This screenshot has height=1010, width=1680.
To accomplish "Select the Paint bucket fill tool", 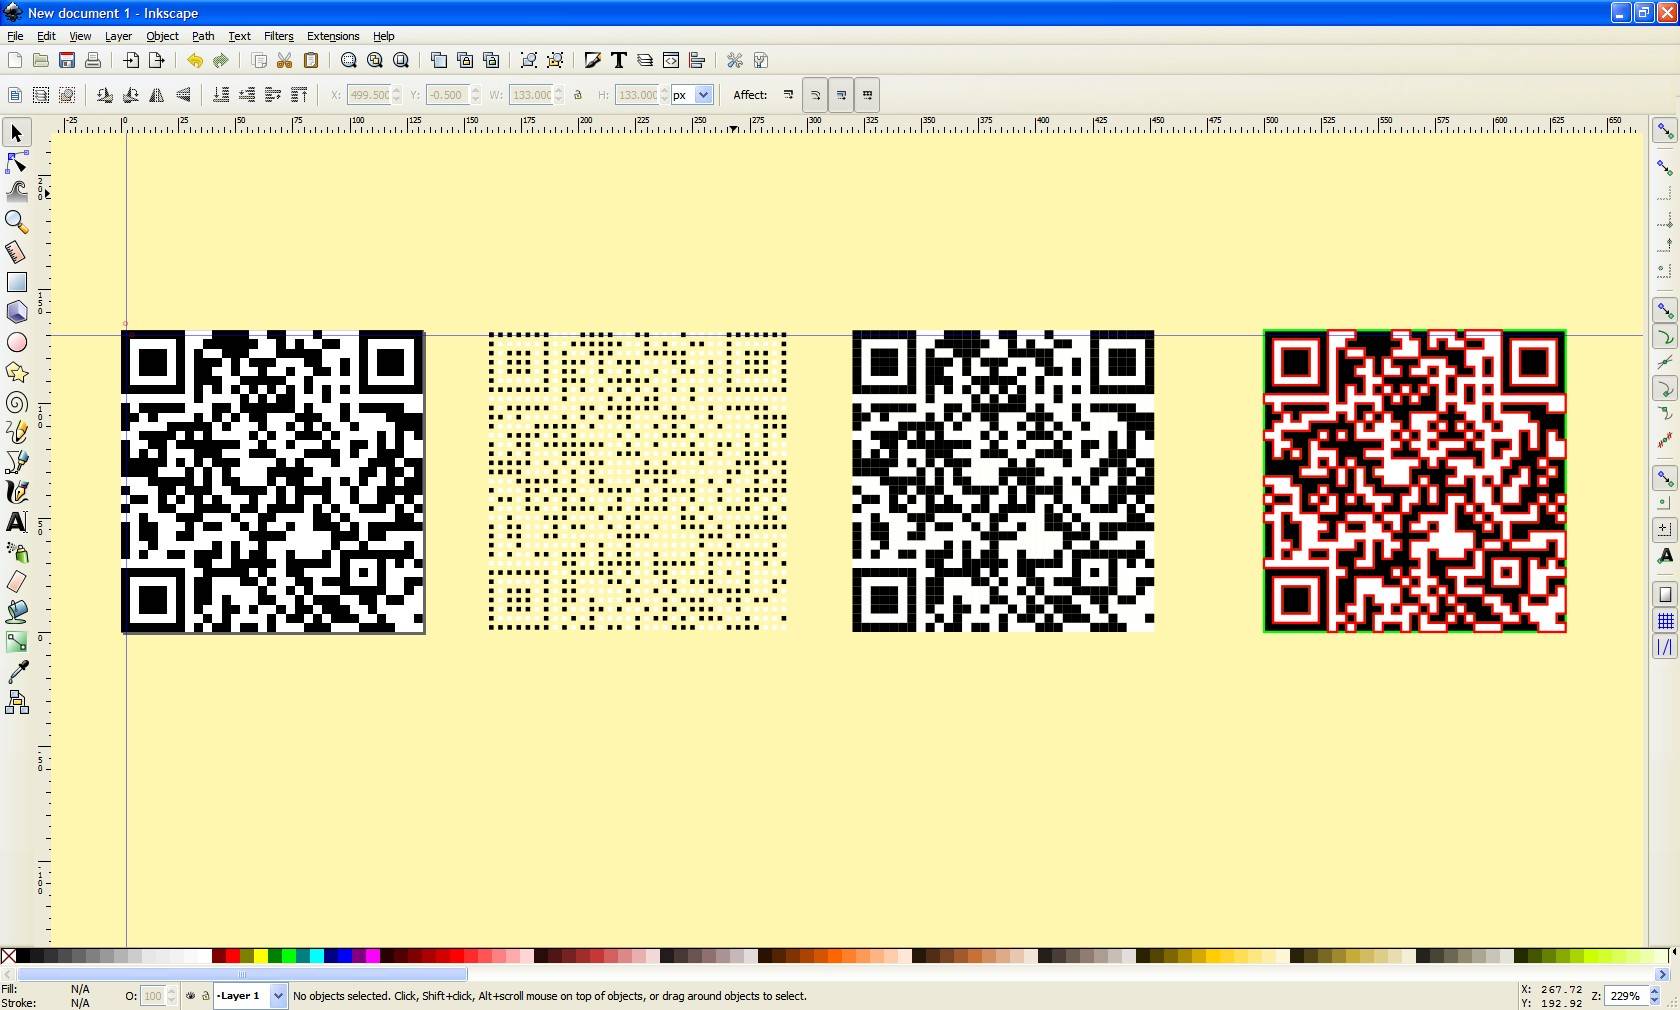I will pos(17,612).
